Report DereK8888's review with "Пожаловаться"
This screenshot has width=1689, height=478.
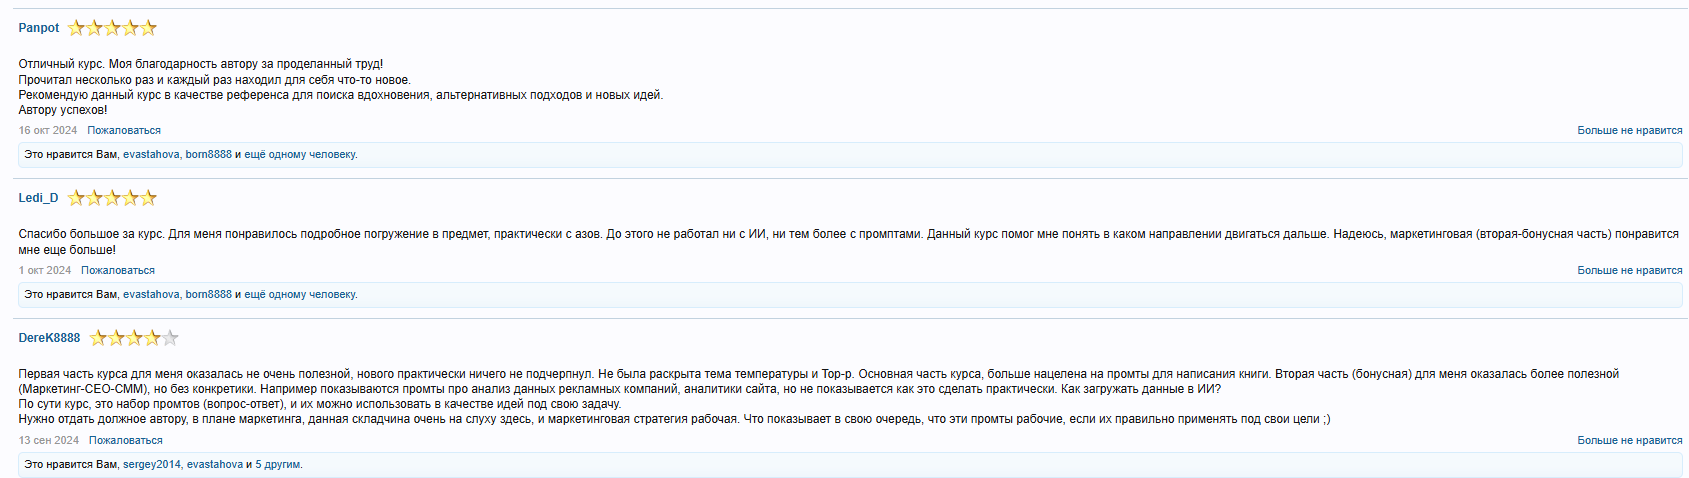pos(126,441)
